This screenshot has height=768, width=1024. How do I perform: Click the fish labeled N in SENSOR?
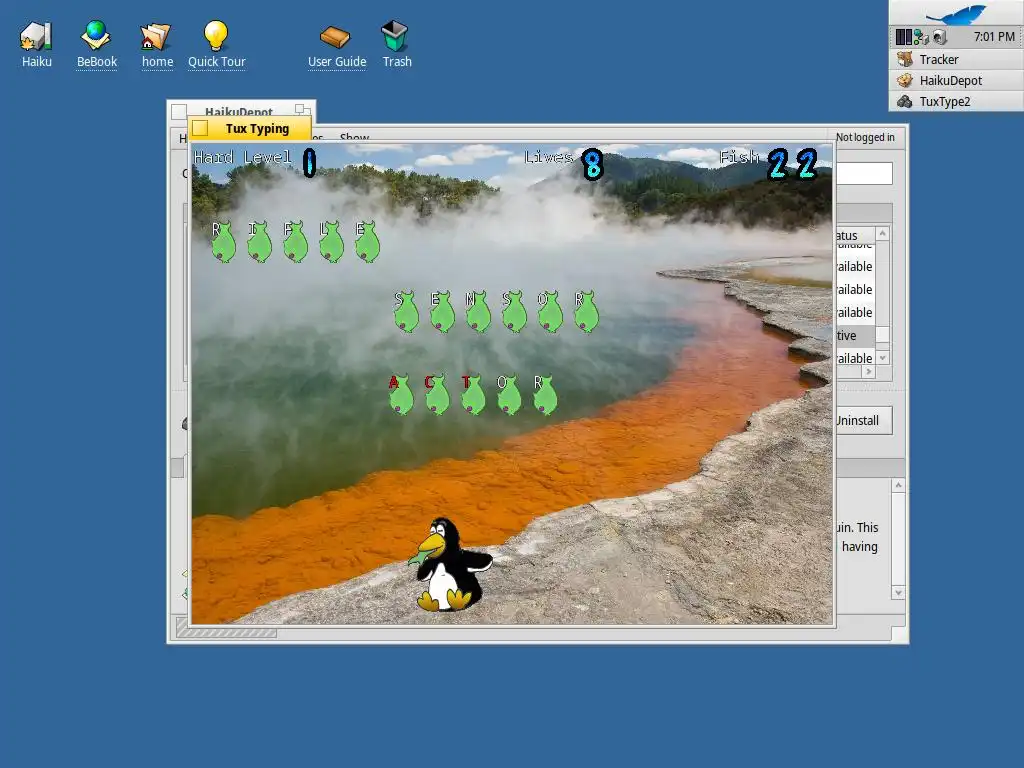coord(477,312)
